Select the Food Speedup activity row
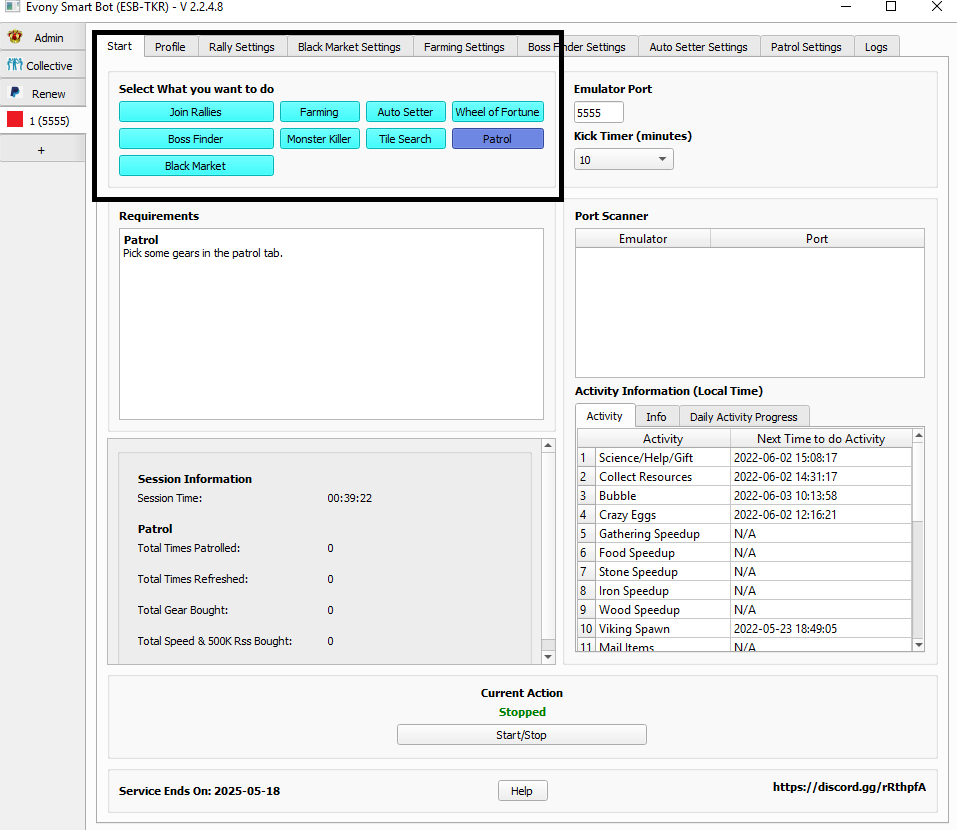Image resolution: width=957 pixels, height=830 pixels. pos(745,552)
